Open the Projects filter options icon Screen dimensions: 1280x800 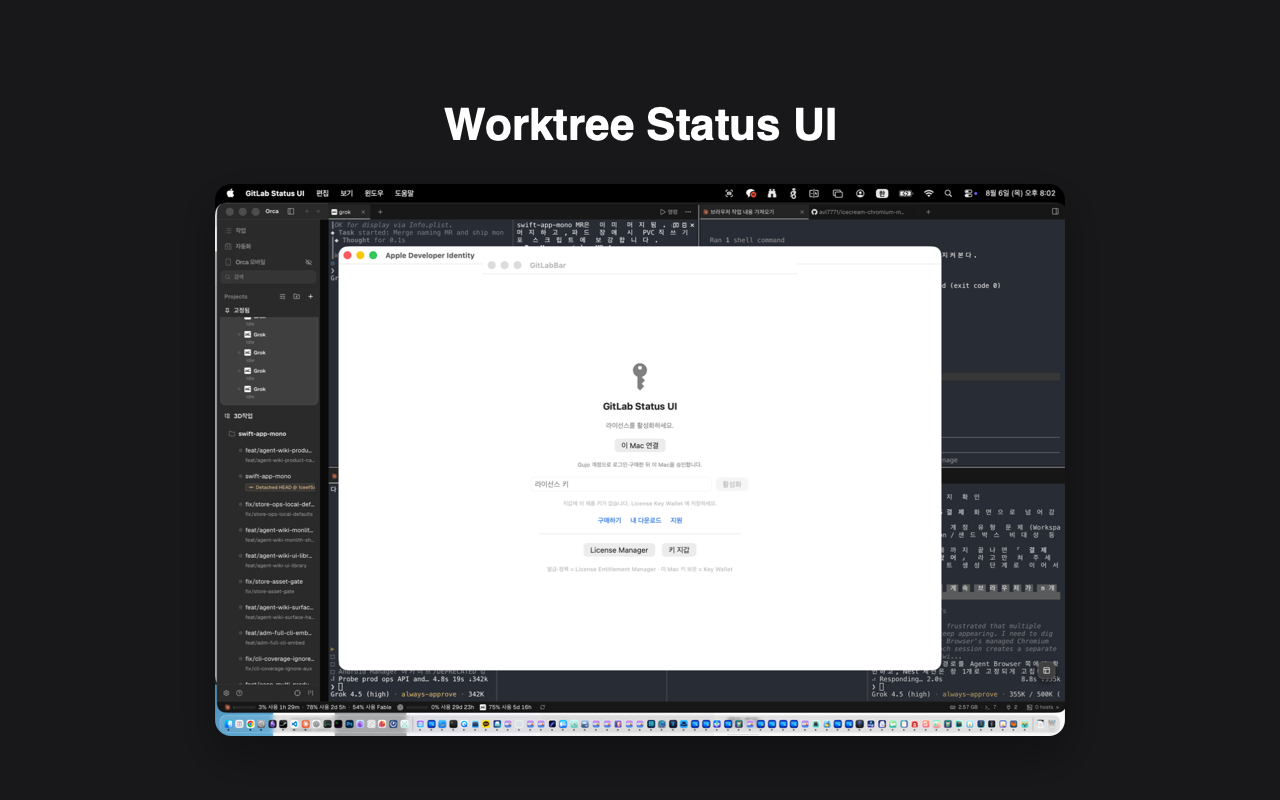coord(282,296)
